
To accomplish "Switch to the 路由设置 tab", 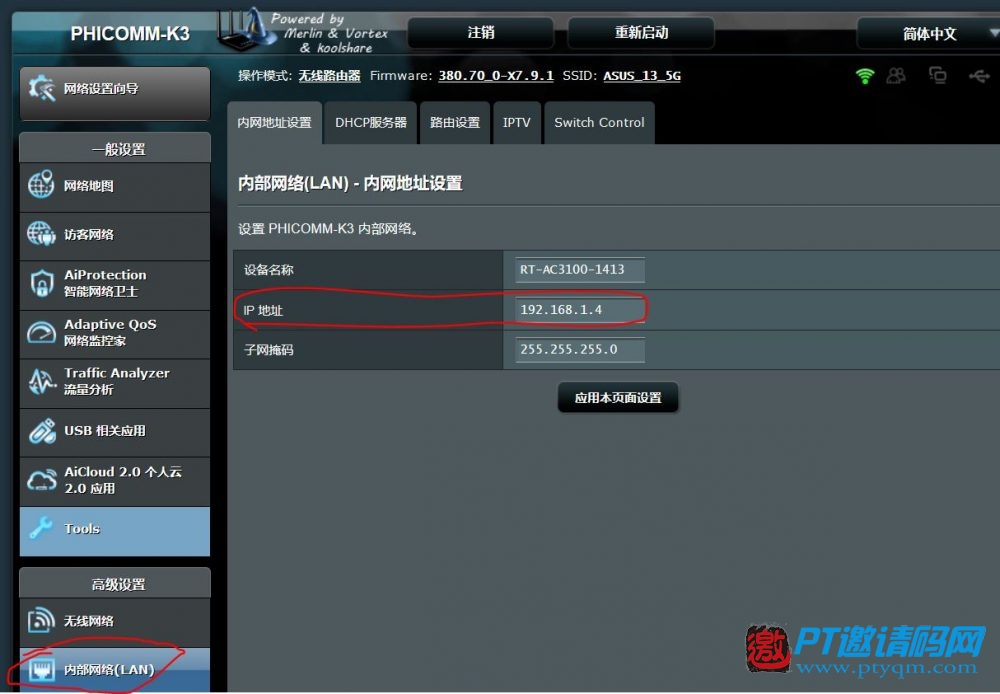I will (455, 122).
